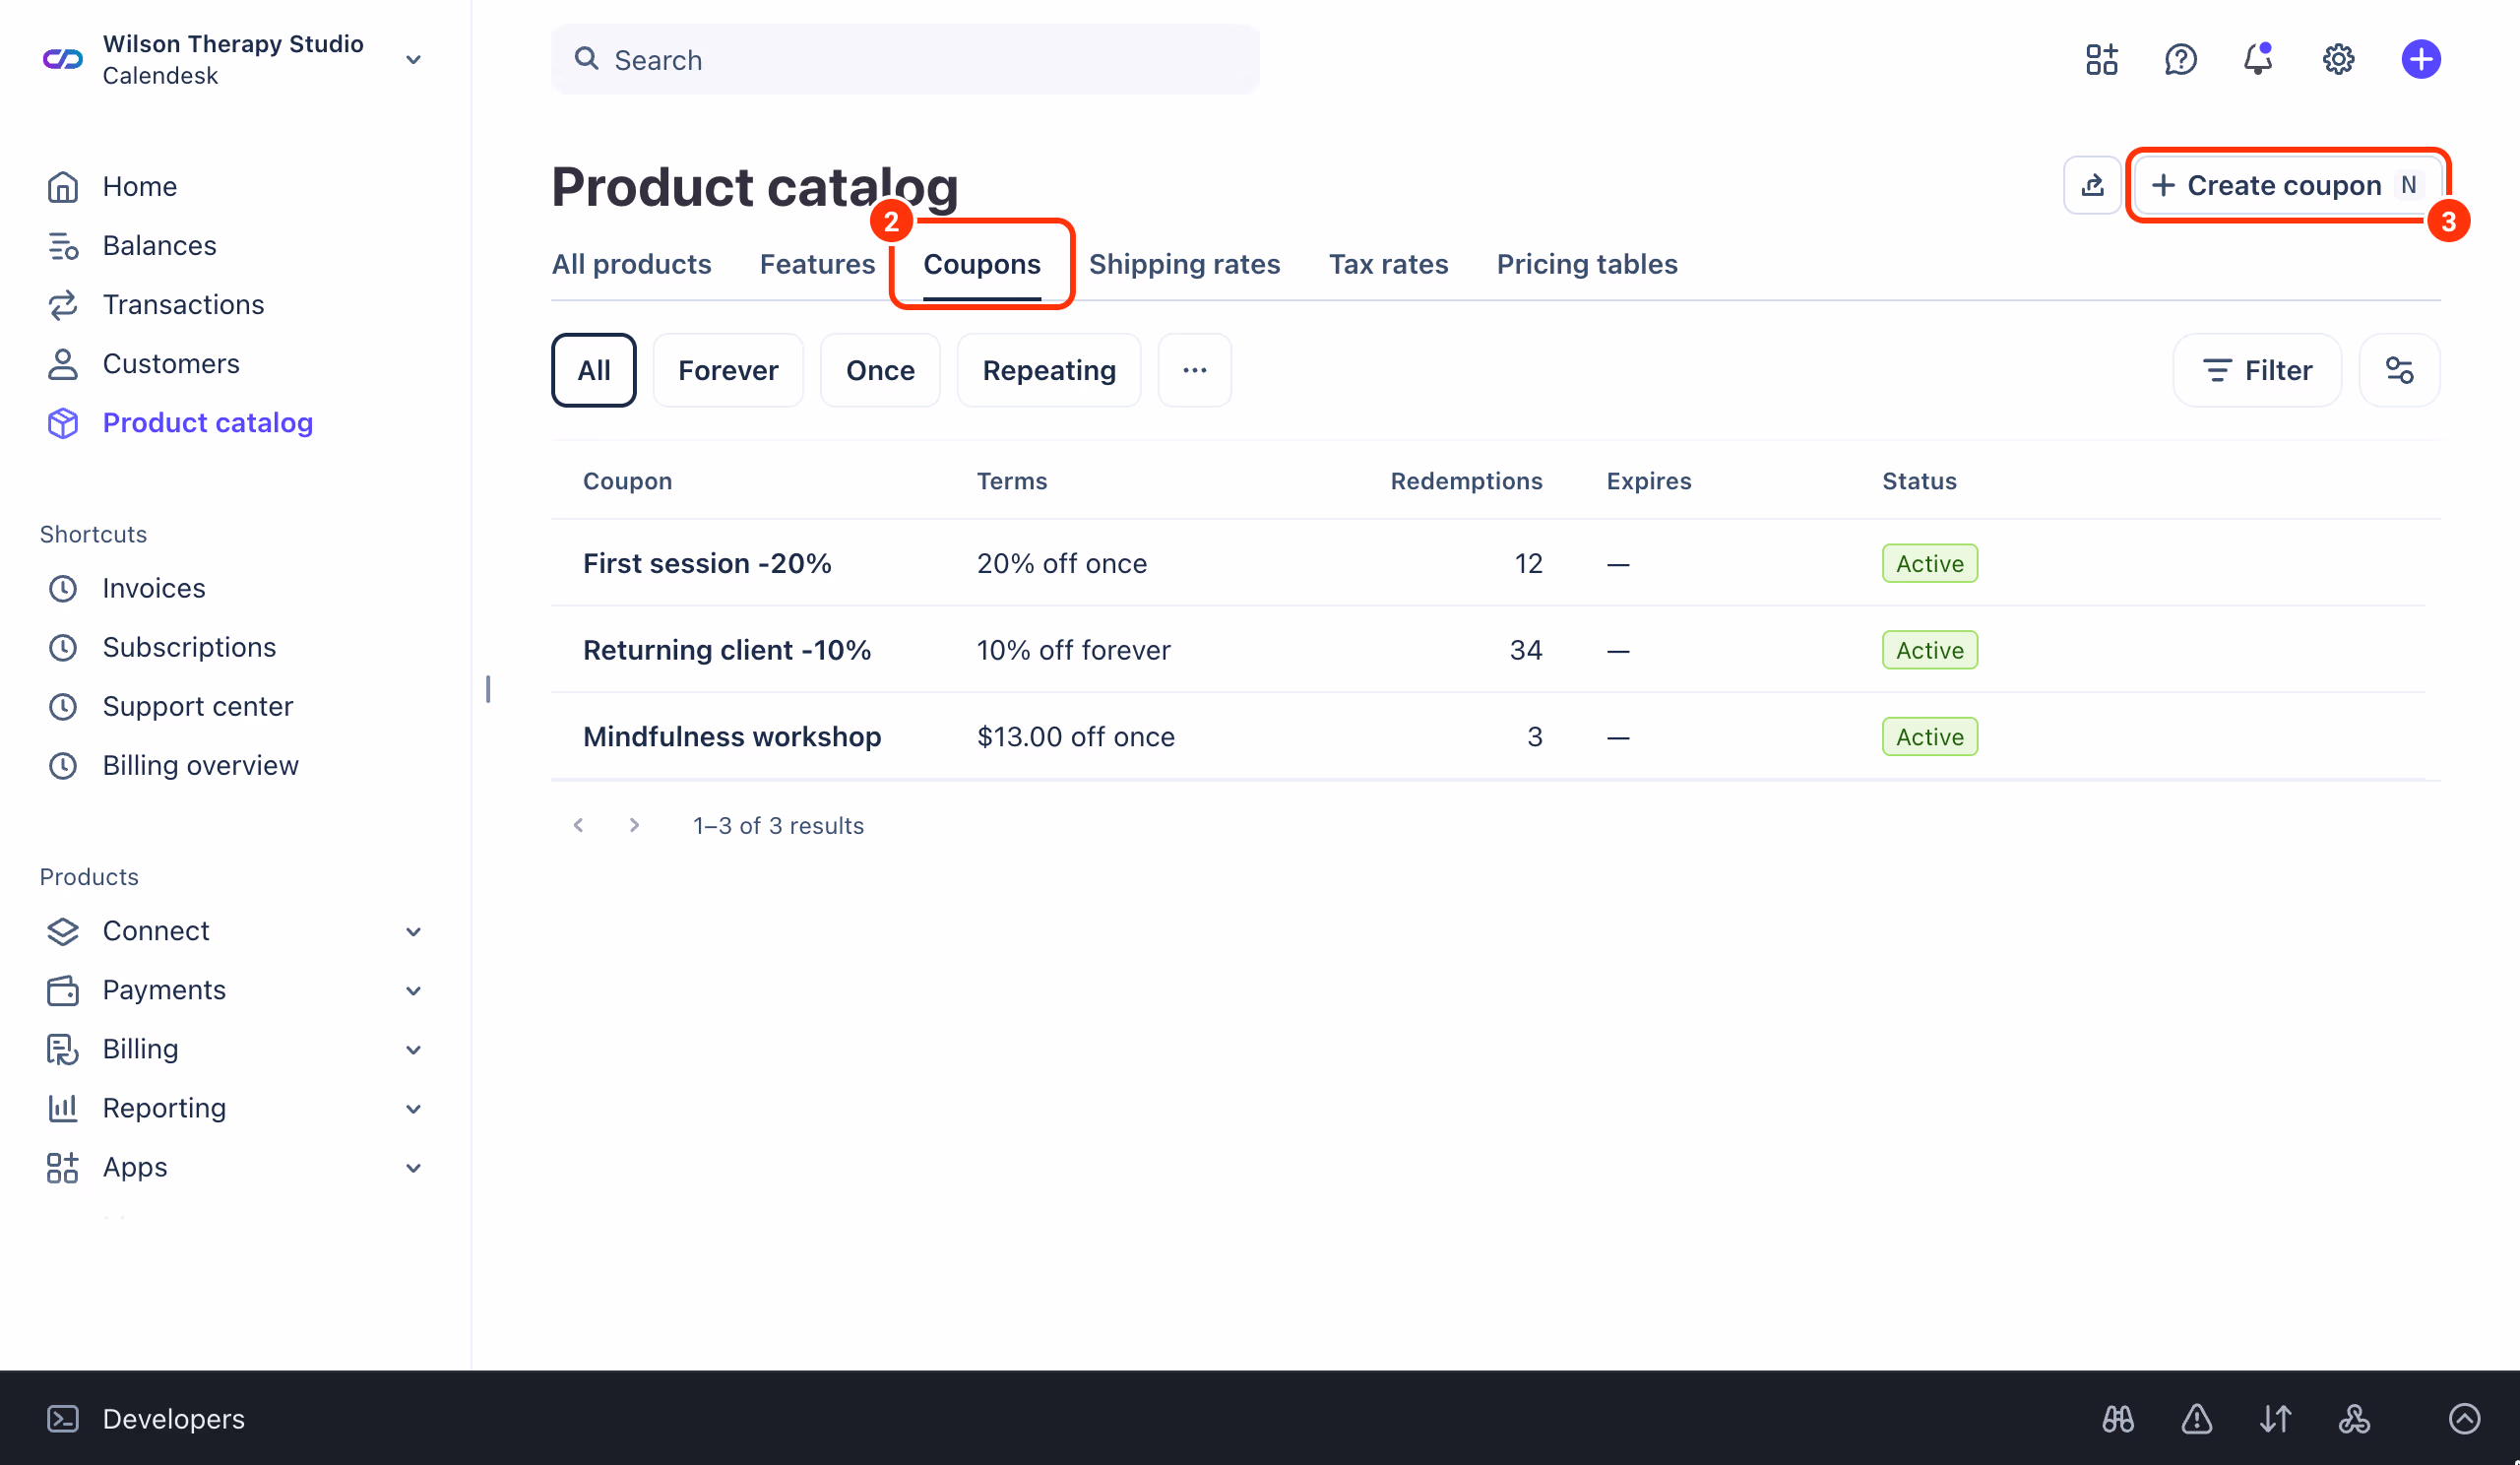
Task: Click the up-down arrows icon in developer bar
Action: (x=2275, y=1418)
